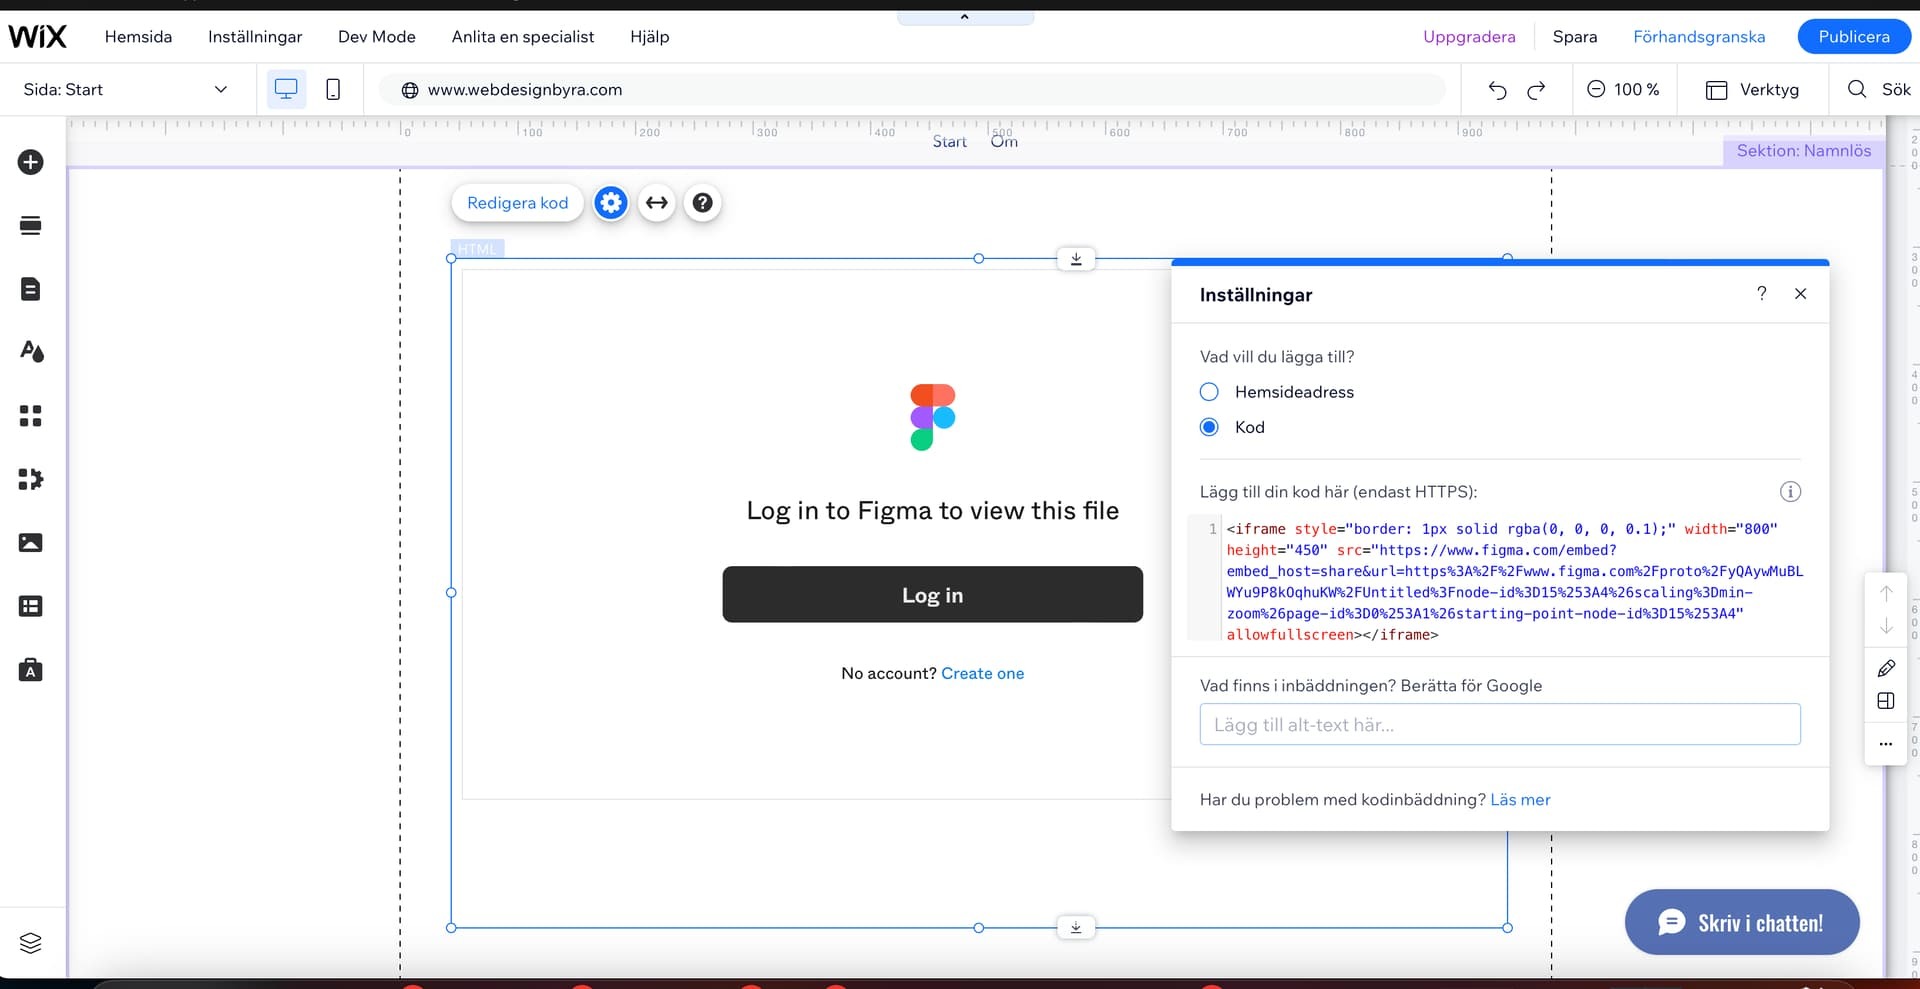Click the Uppgradera link

point(1469,37)
